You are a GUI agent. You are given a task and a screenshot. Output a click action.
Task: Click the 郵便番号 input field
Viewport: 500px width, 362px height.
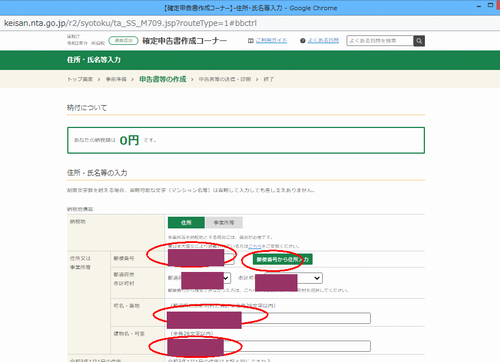pyautogui.click(x=201, y=259)
